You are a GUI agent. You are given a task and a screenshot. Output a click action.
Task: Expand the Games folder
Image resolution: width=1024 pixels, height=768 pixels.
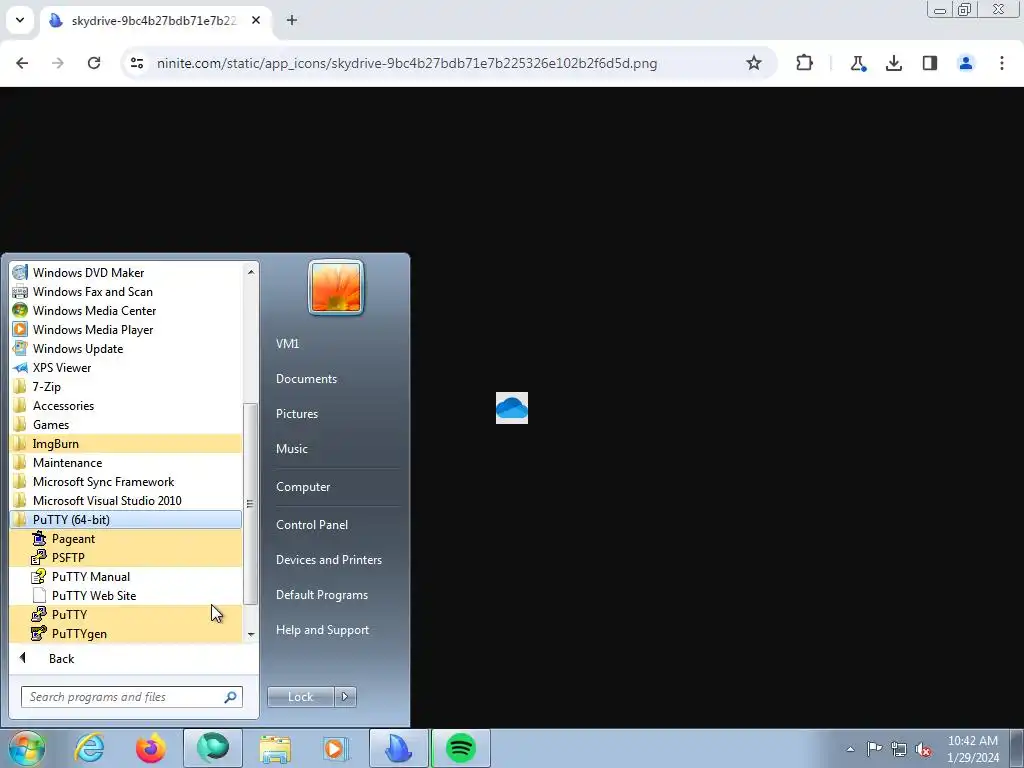(126, 424)
